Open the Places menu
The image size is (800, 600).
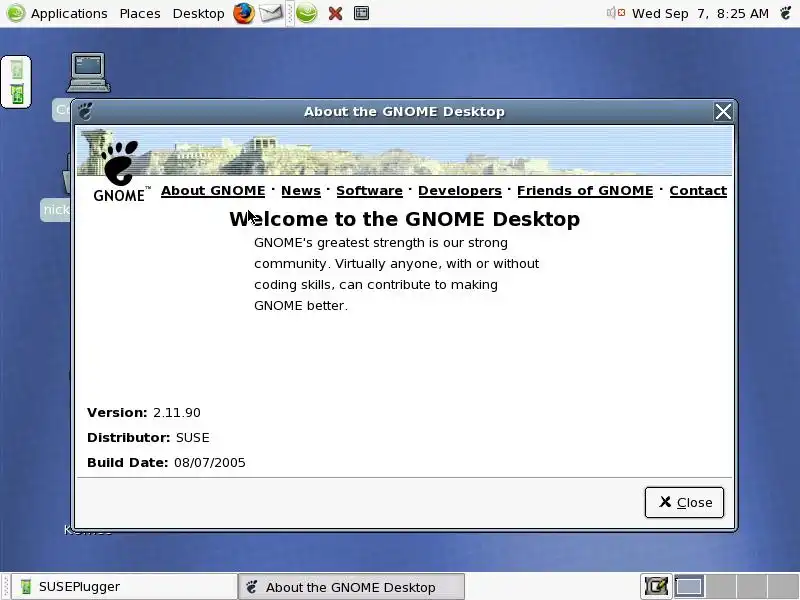pos(140,13)
